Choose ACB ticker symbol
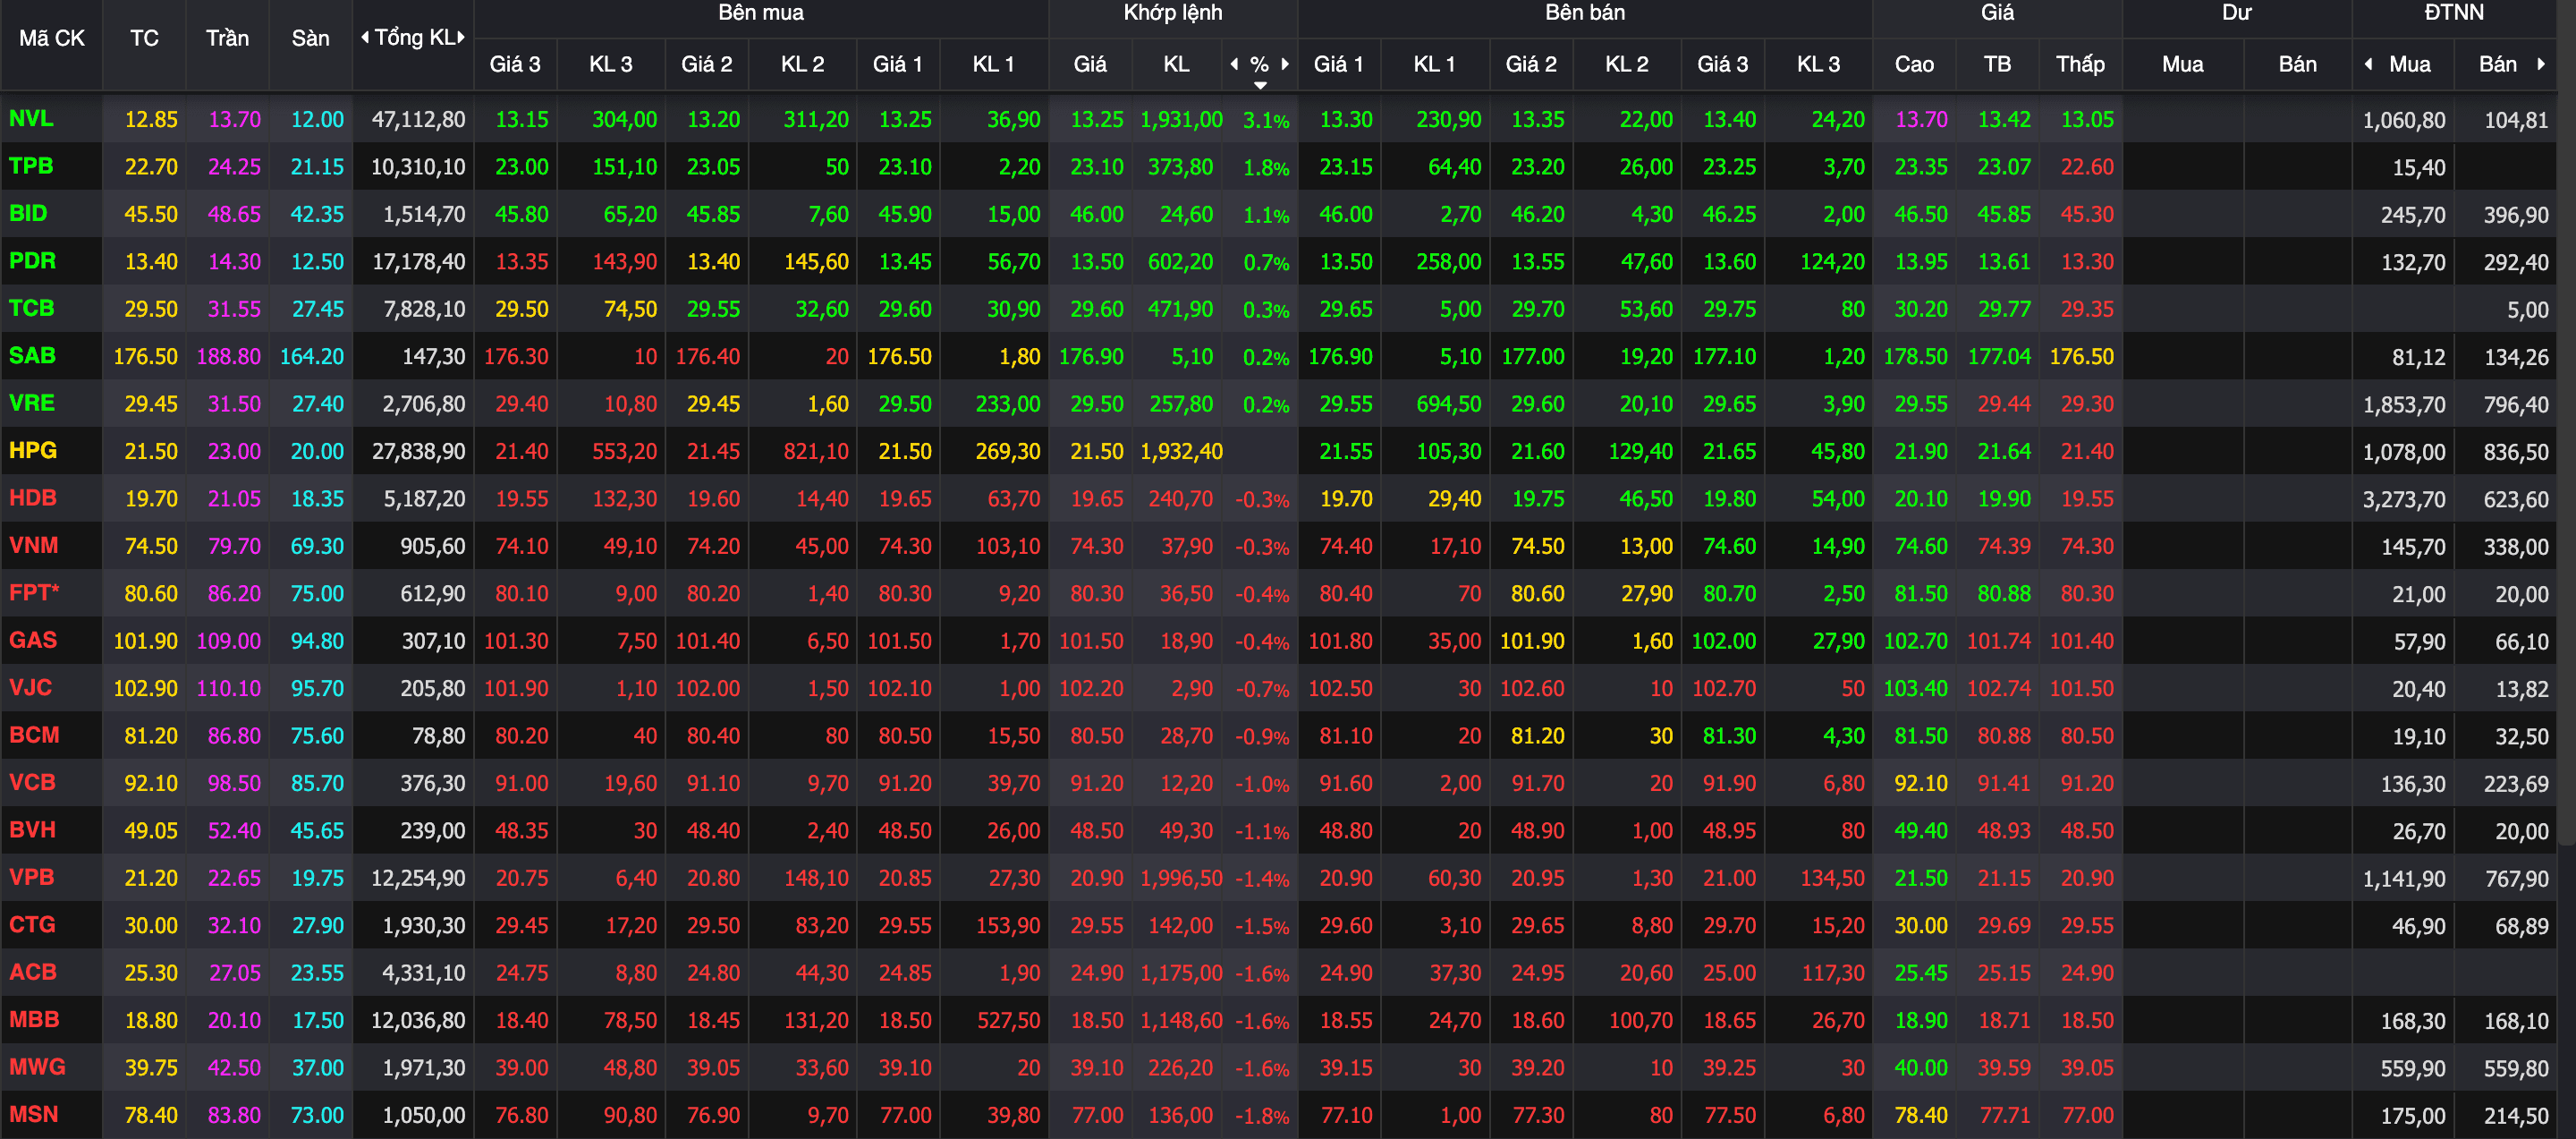The width and height of the screenshot is (2576, 1139). click(32, 972)
